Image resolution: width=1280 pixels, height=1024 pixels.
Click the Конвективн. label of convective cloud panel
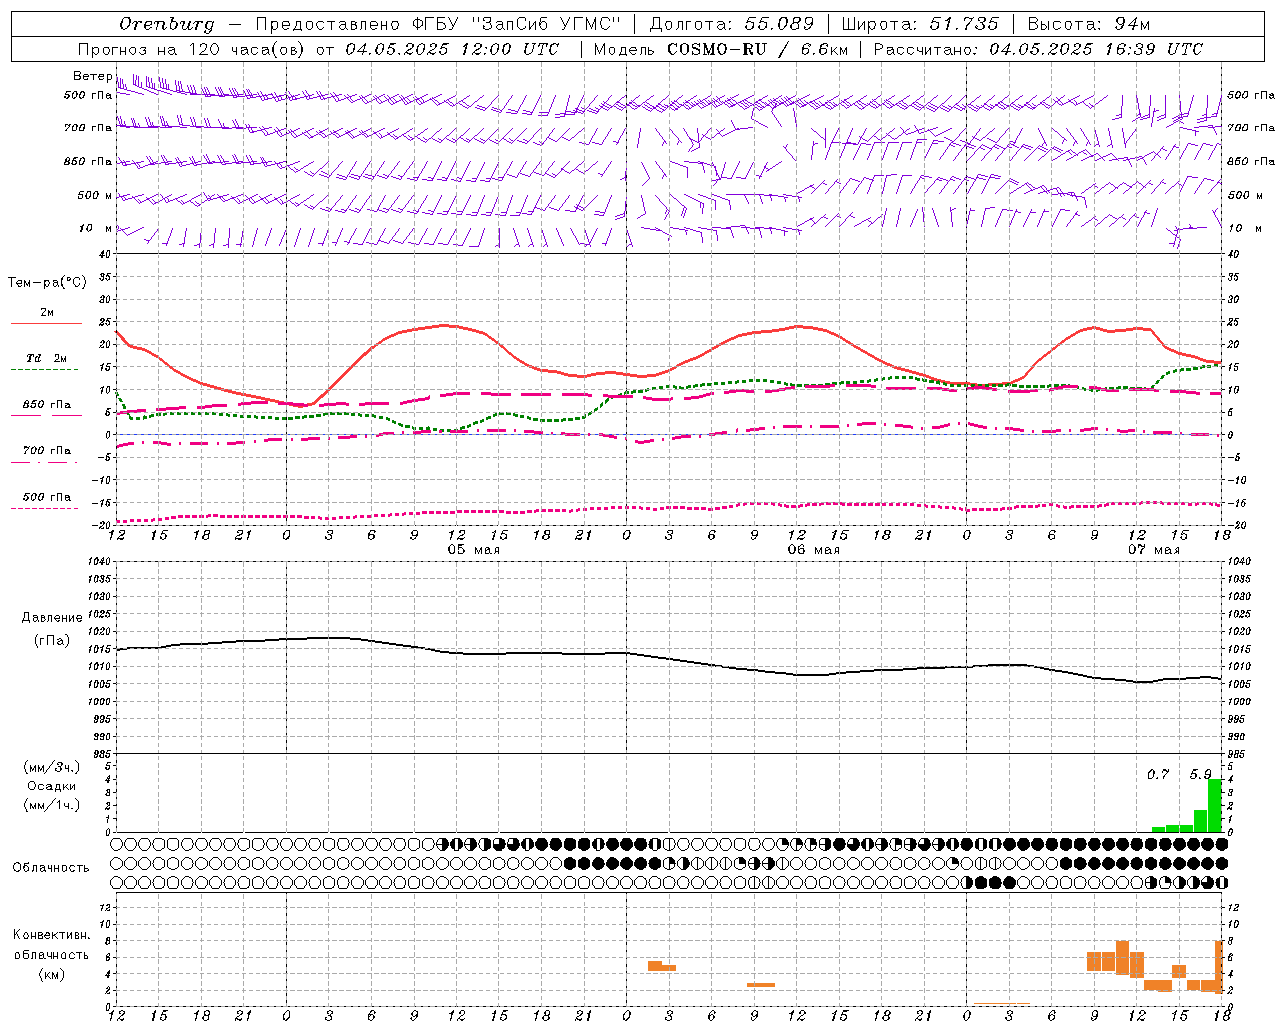(52, 935)
